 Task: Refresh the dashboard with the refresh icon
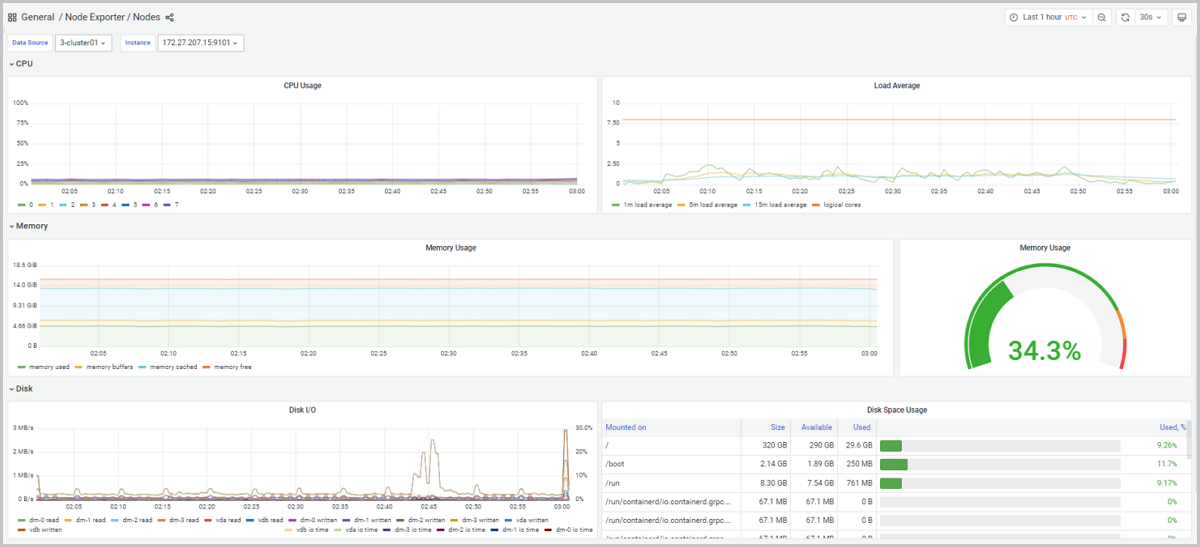pyautogui.click(x=1125, y=17)
